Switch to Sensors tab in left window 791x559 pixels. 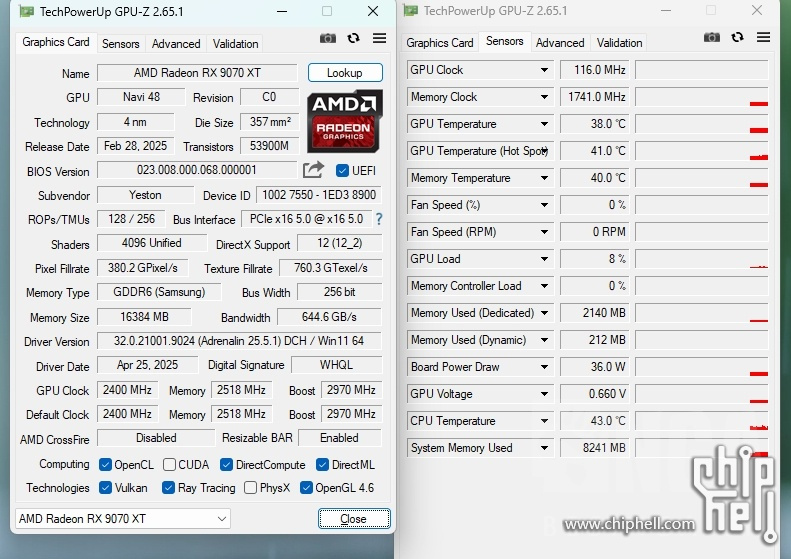pos(121,44)
